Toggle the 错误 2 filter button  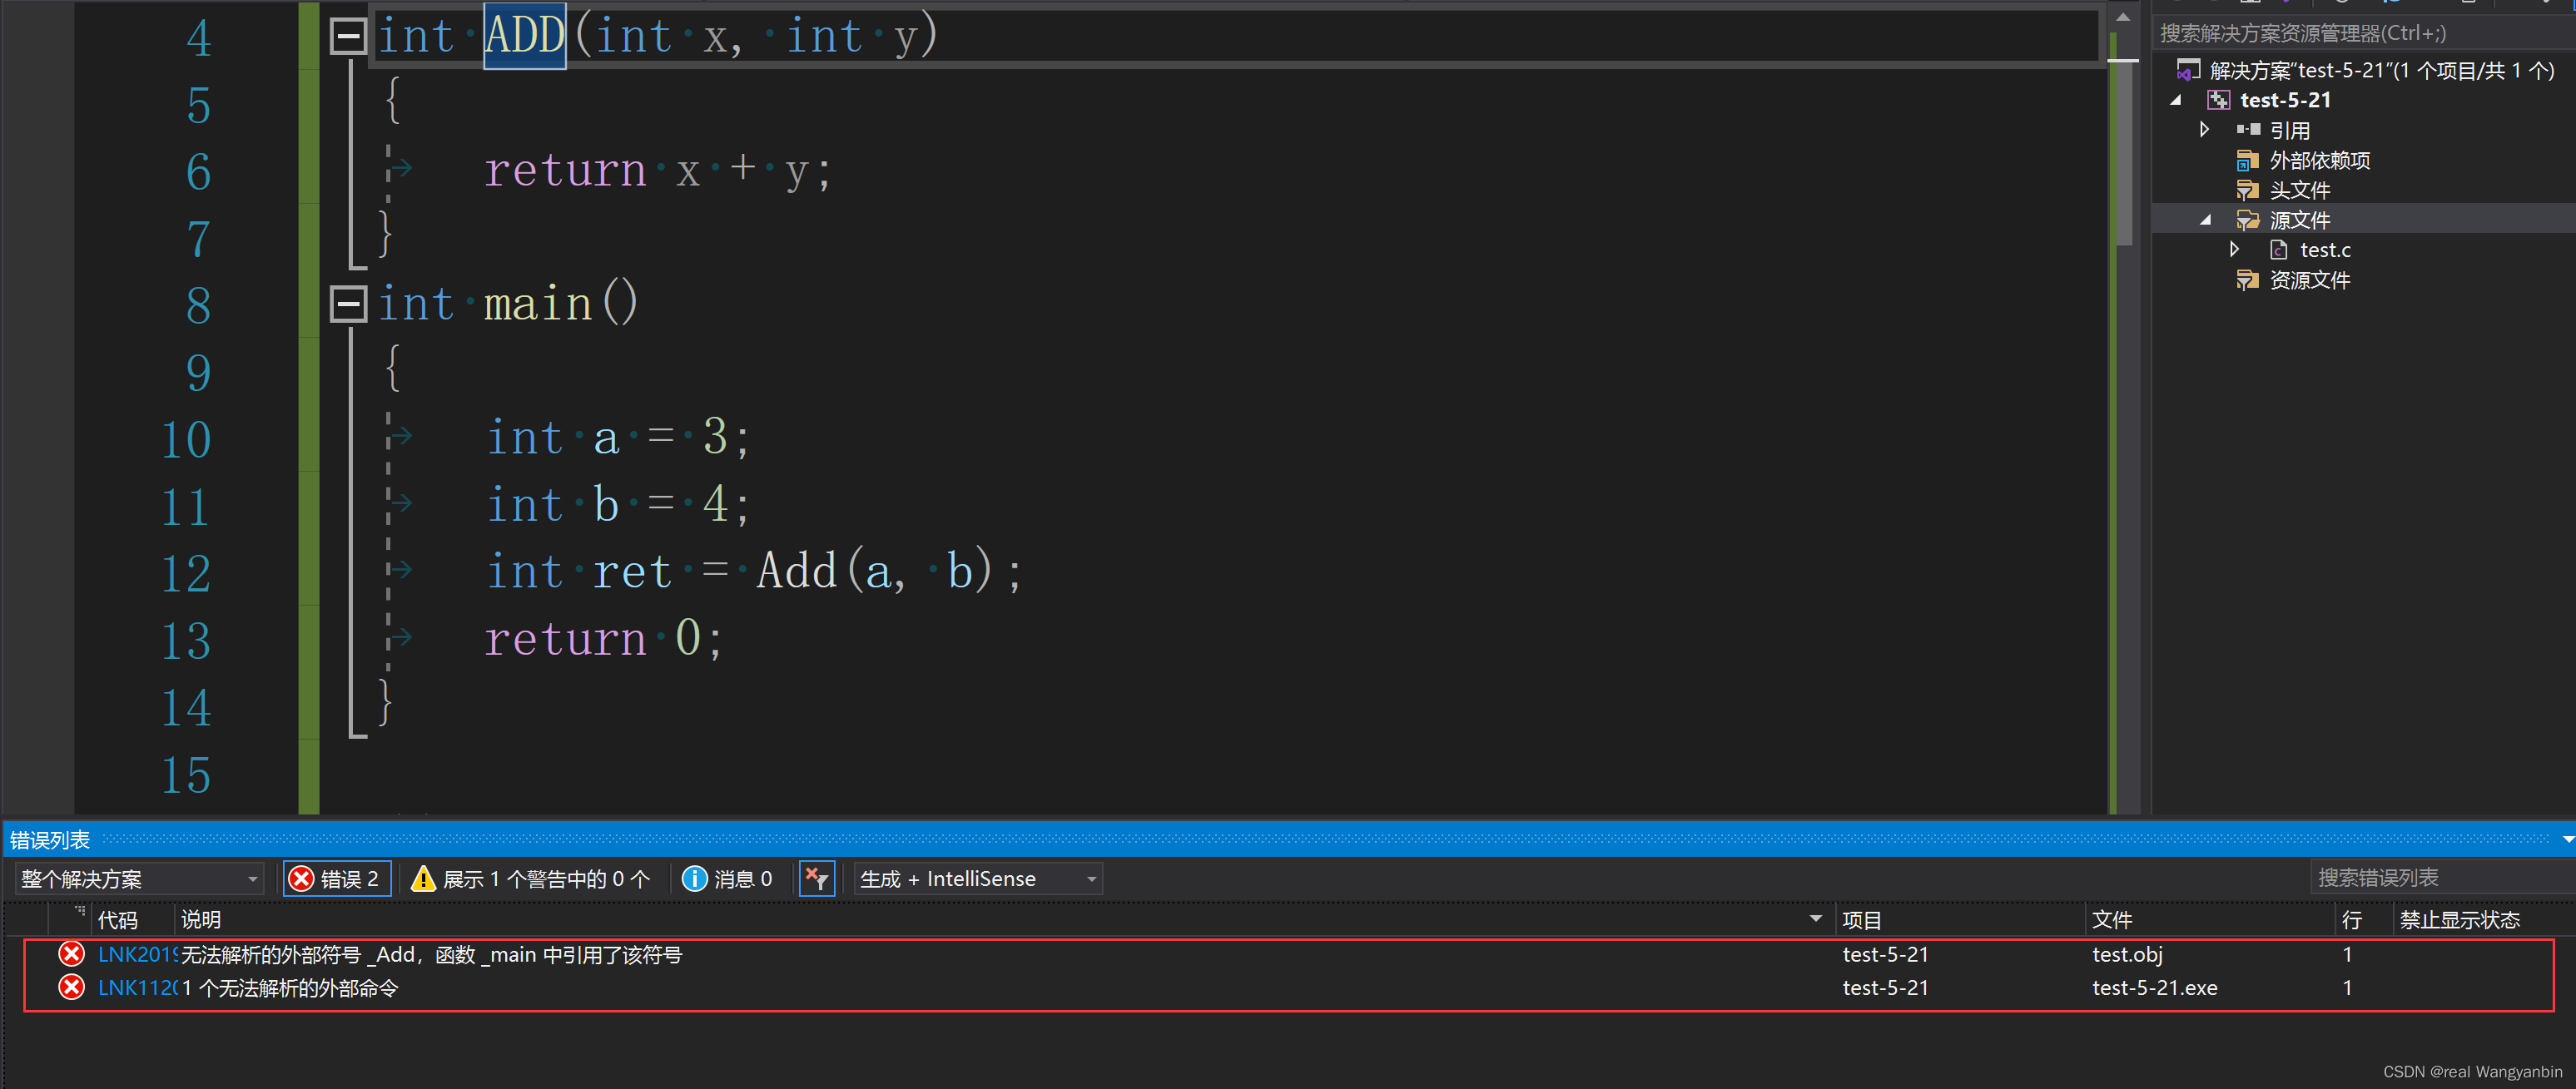337,878
